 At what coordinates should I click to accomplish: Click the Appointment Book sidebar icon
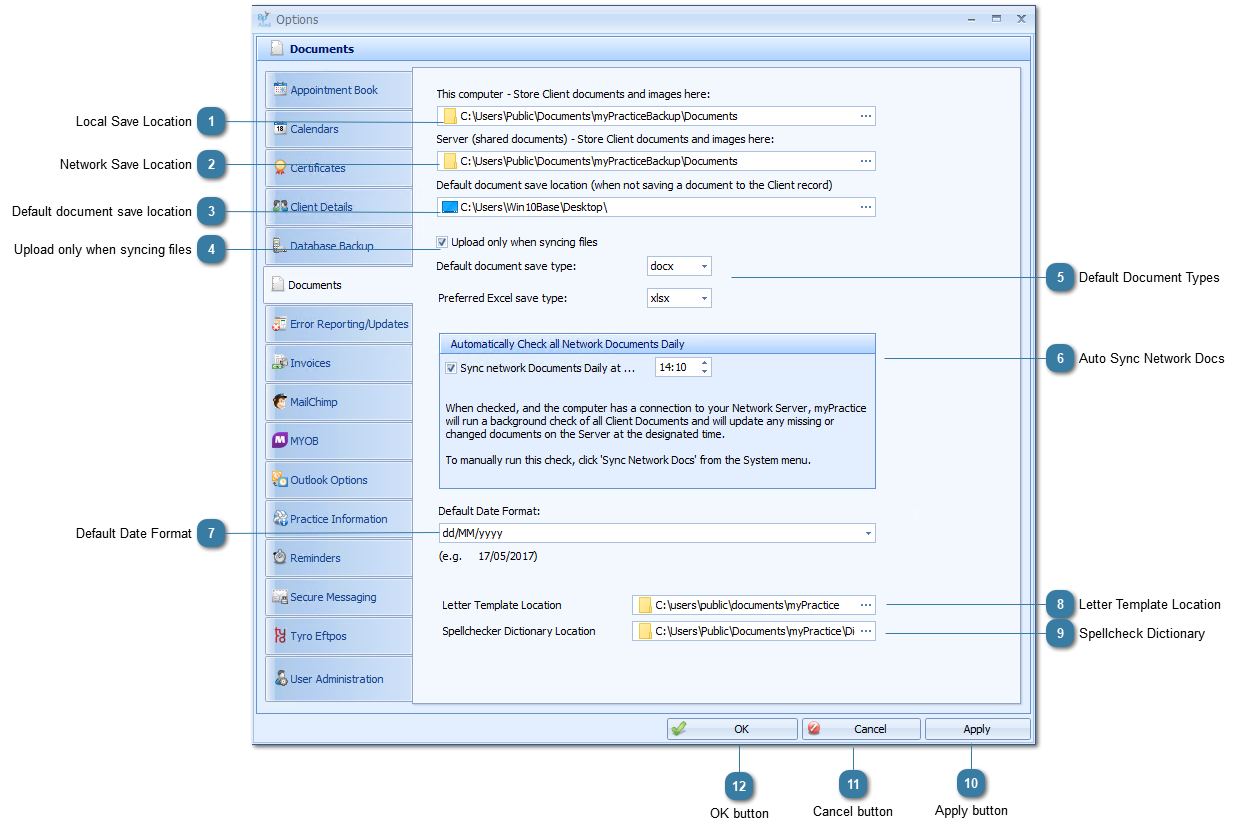coord(280,89)
